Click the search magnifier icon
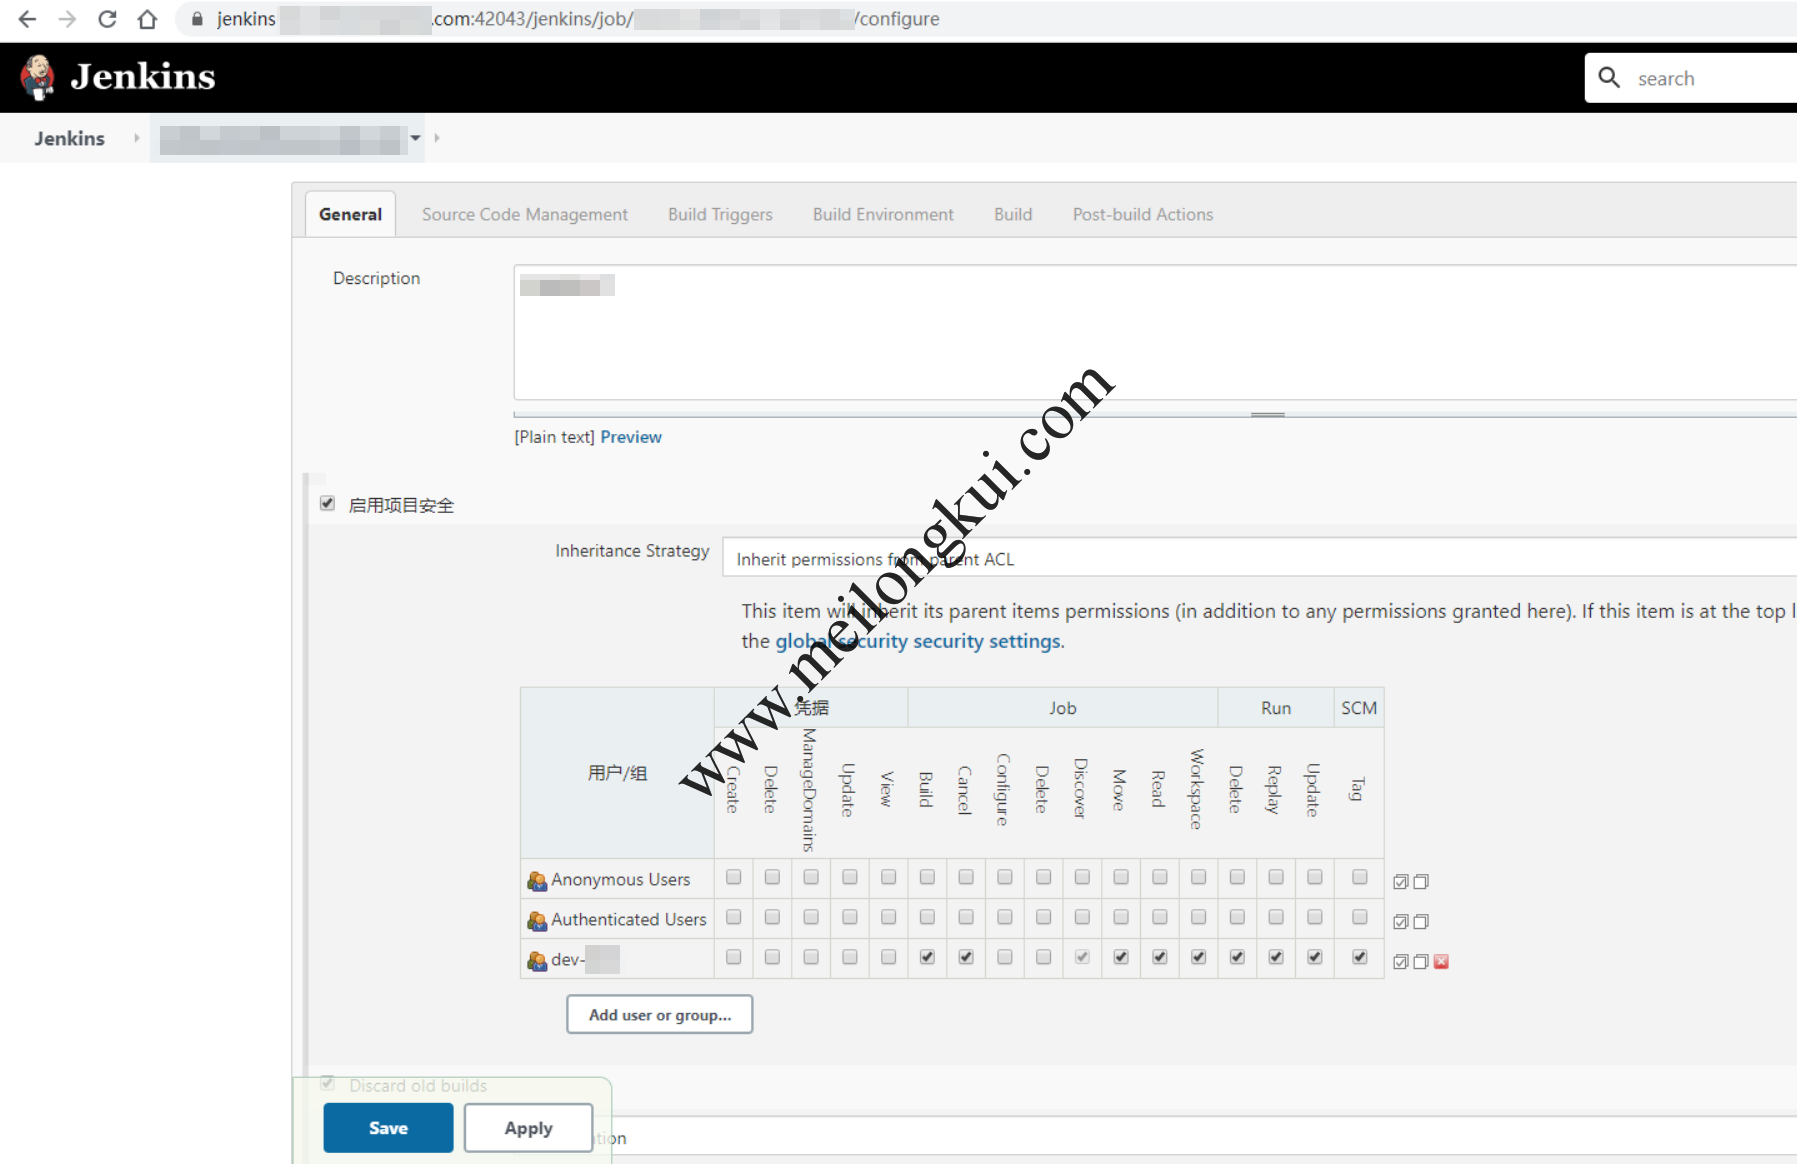Viewport: 1797px width, 1164px height. coord(1609,77)
